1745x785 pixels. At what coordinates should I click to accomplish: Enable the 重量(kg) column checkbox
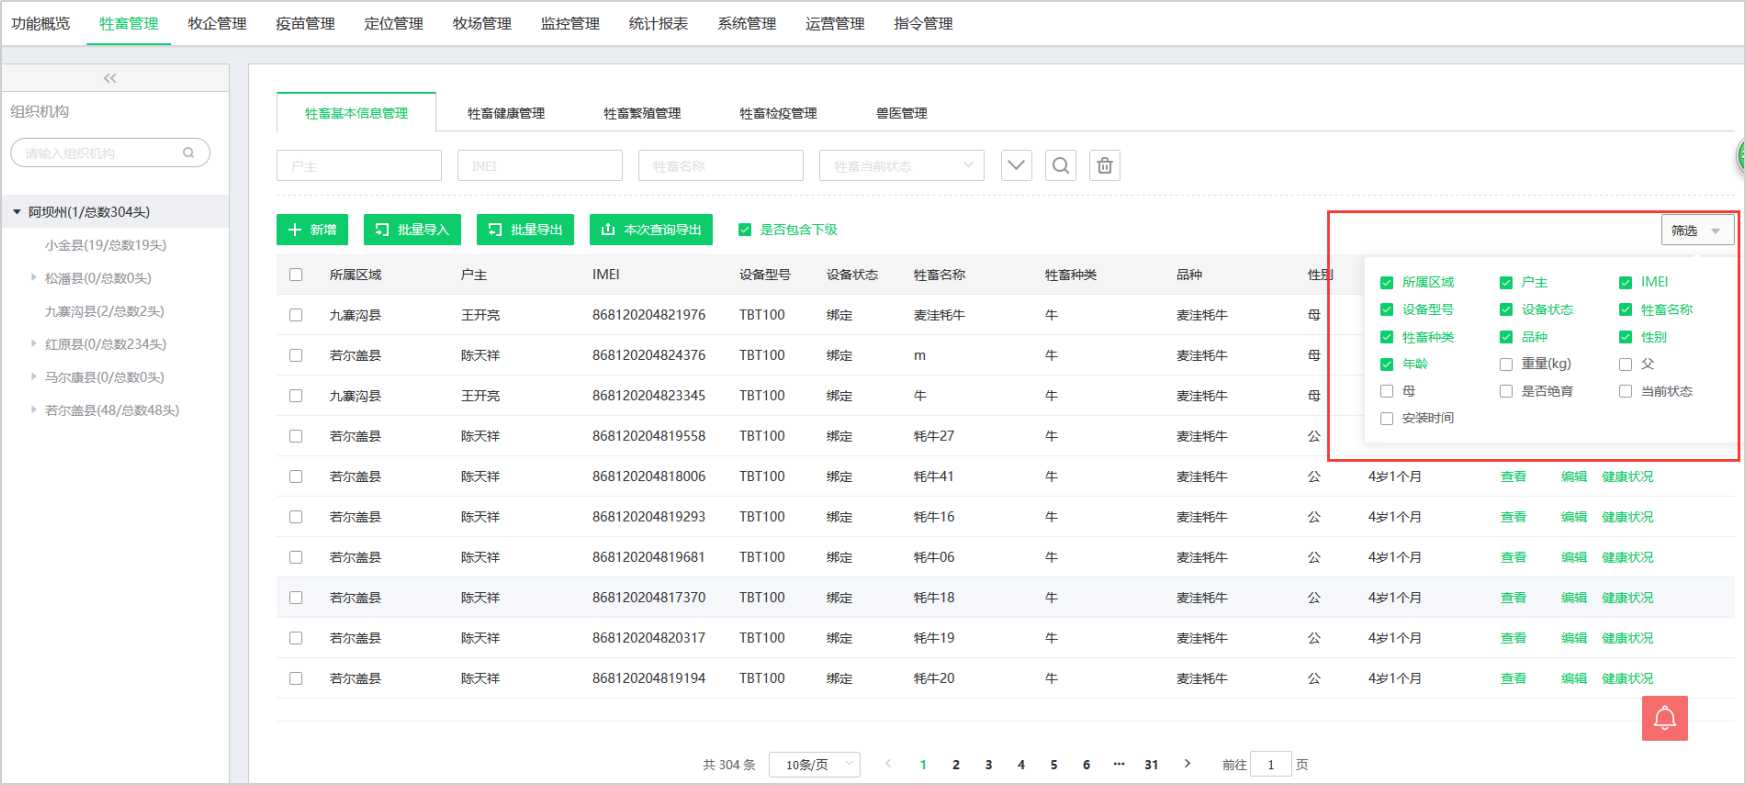[x=1506, y=364]
